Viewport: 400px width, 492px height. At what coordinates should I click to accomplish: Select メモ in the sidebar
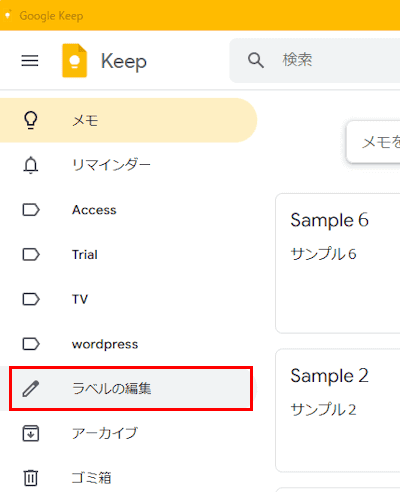[x=128, y=120]
